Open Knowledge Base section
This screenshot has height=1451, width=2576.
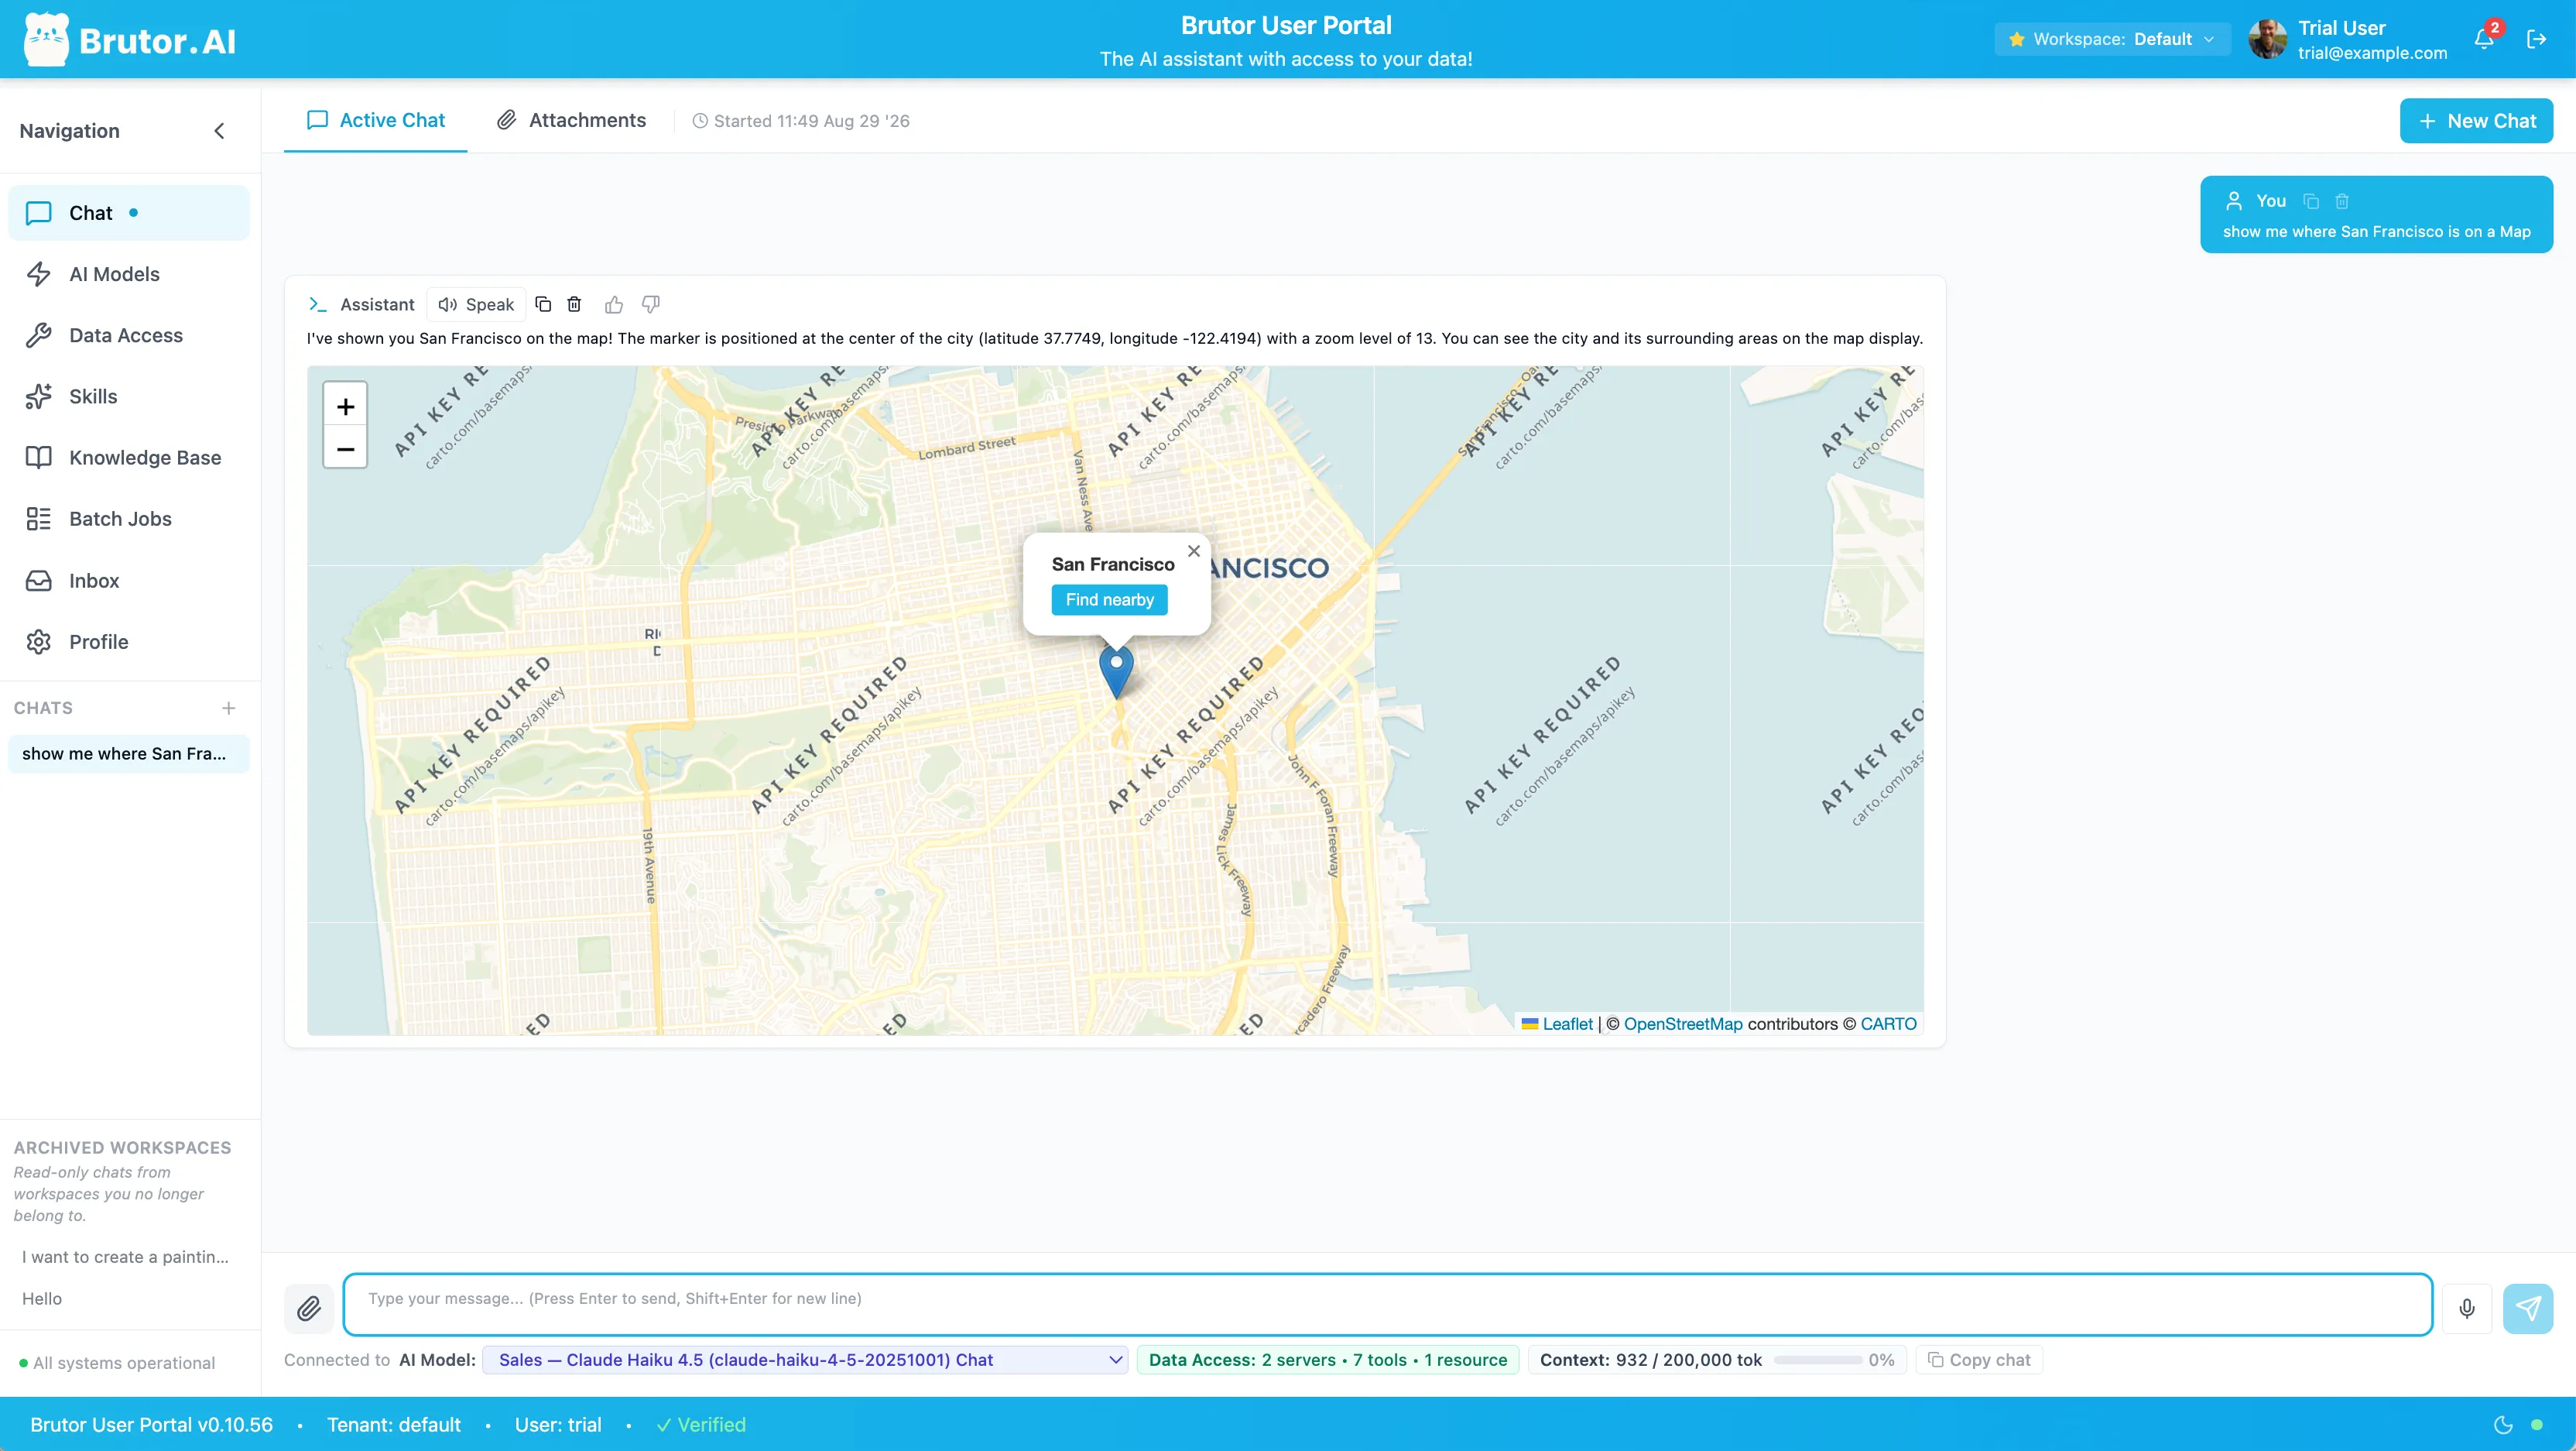point(128,457)
